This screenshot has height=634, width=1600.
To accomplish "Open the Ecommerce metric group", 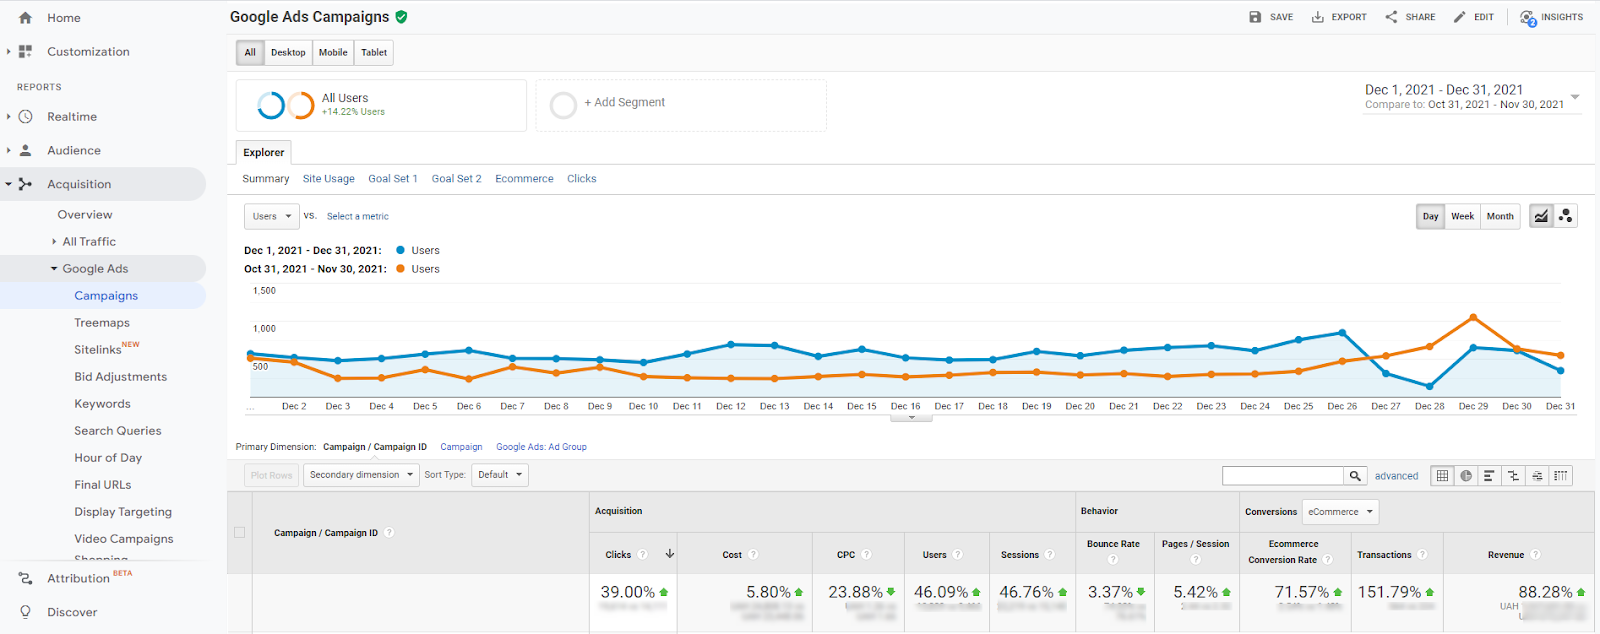I will [x=524, y=179].
